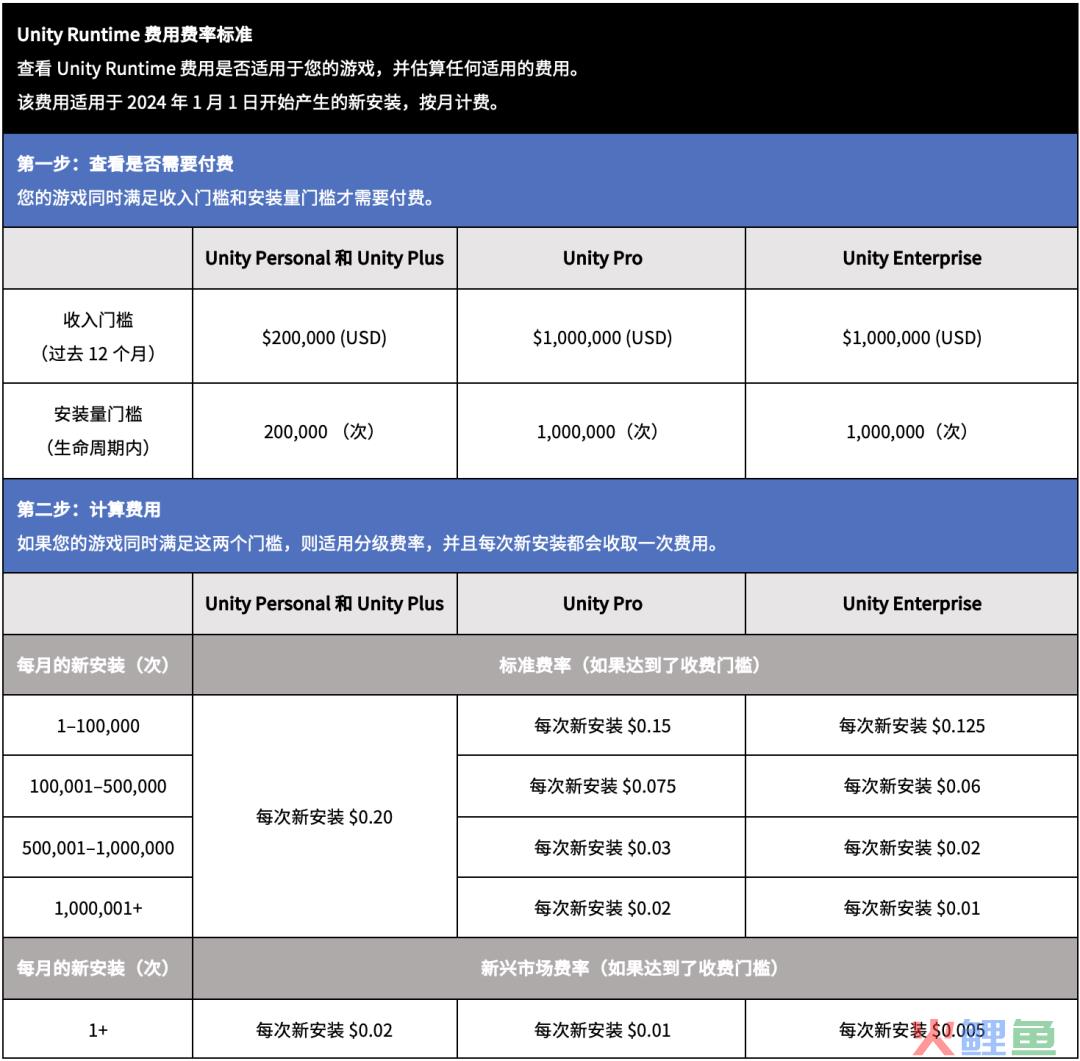
Task: Click the "1,000,001+" install tier
Action: [x=98, y=908]
